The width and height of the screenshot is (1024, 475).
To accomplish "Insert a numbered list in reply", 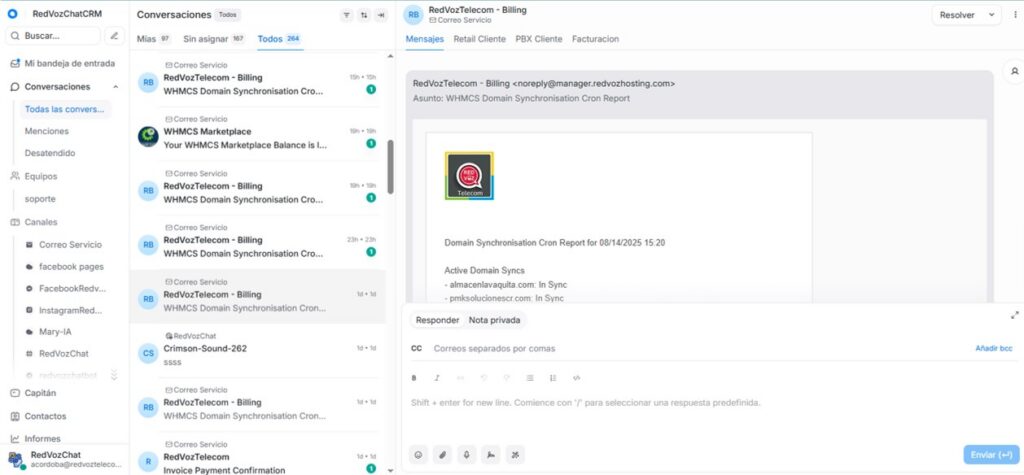I will point(553,378).
